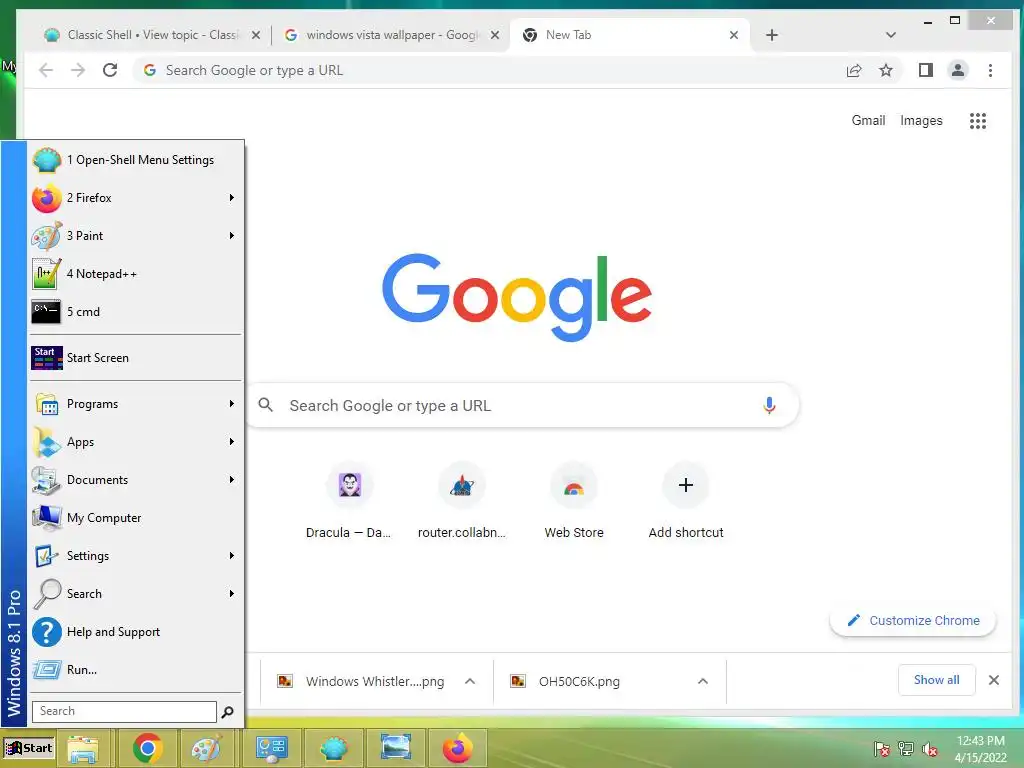
Task: Toggle the Chrome side panel
Action: tap(926, 71)
